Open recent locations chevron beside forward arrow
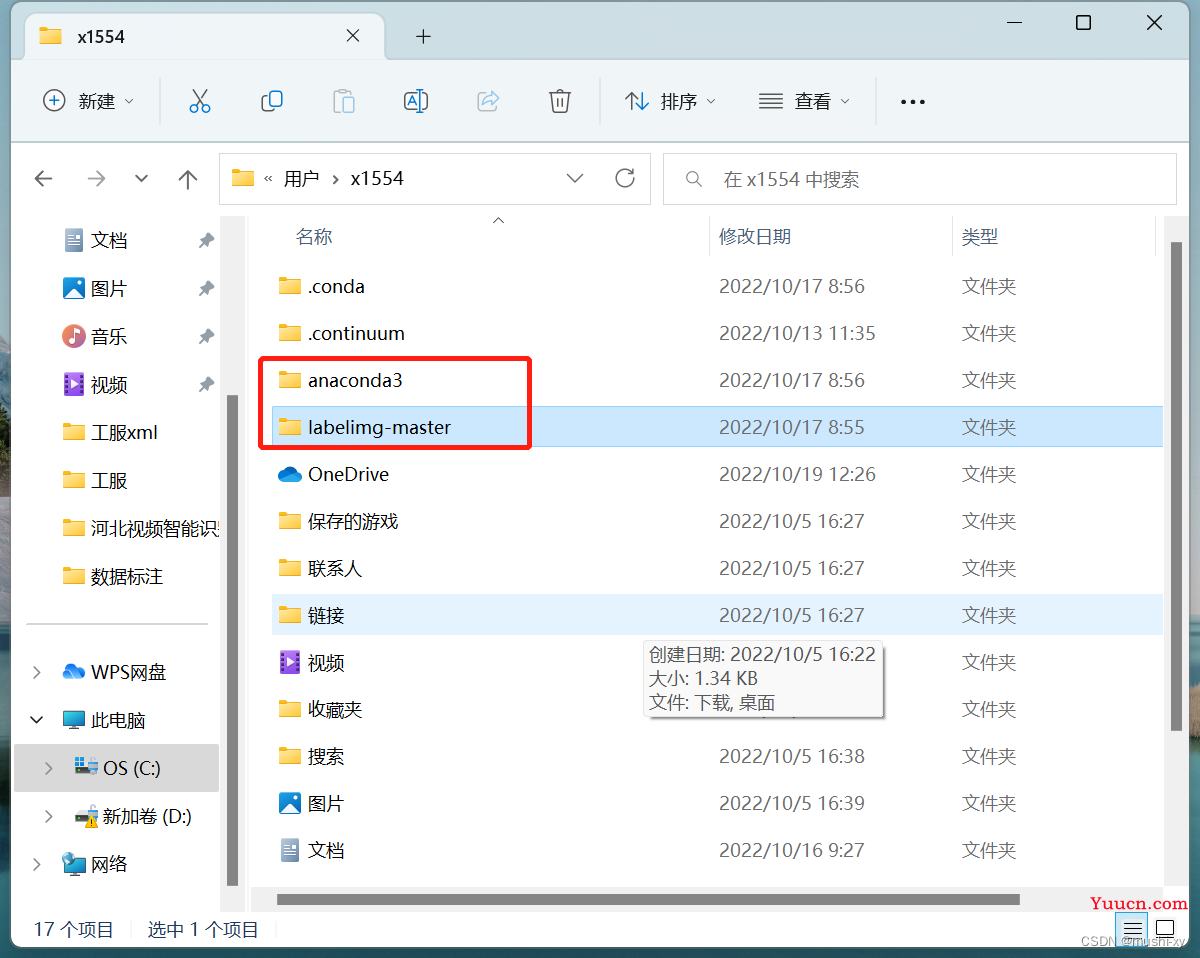This screenshot has height=958, width=1200. click(141, 179)
